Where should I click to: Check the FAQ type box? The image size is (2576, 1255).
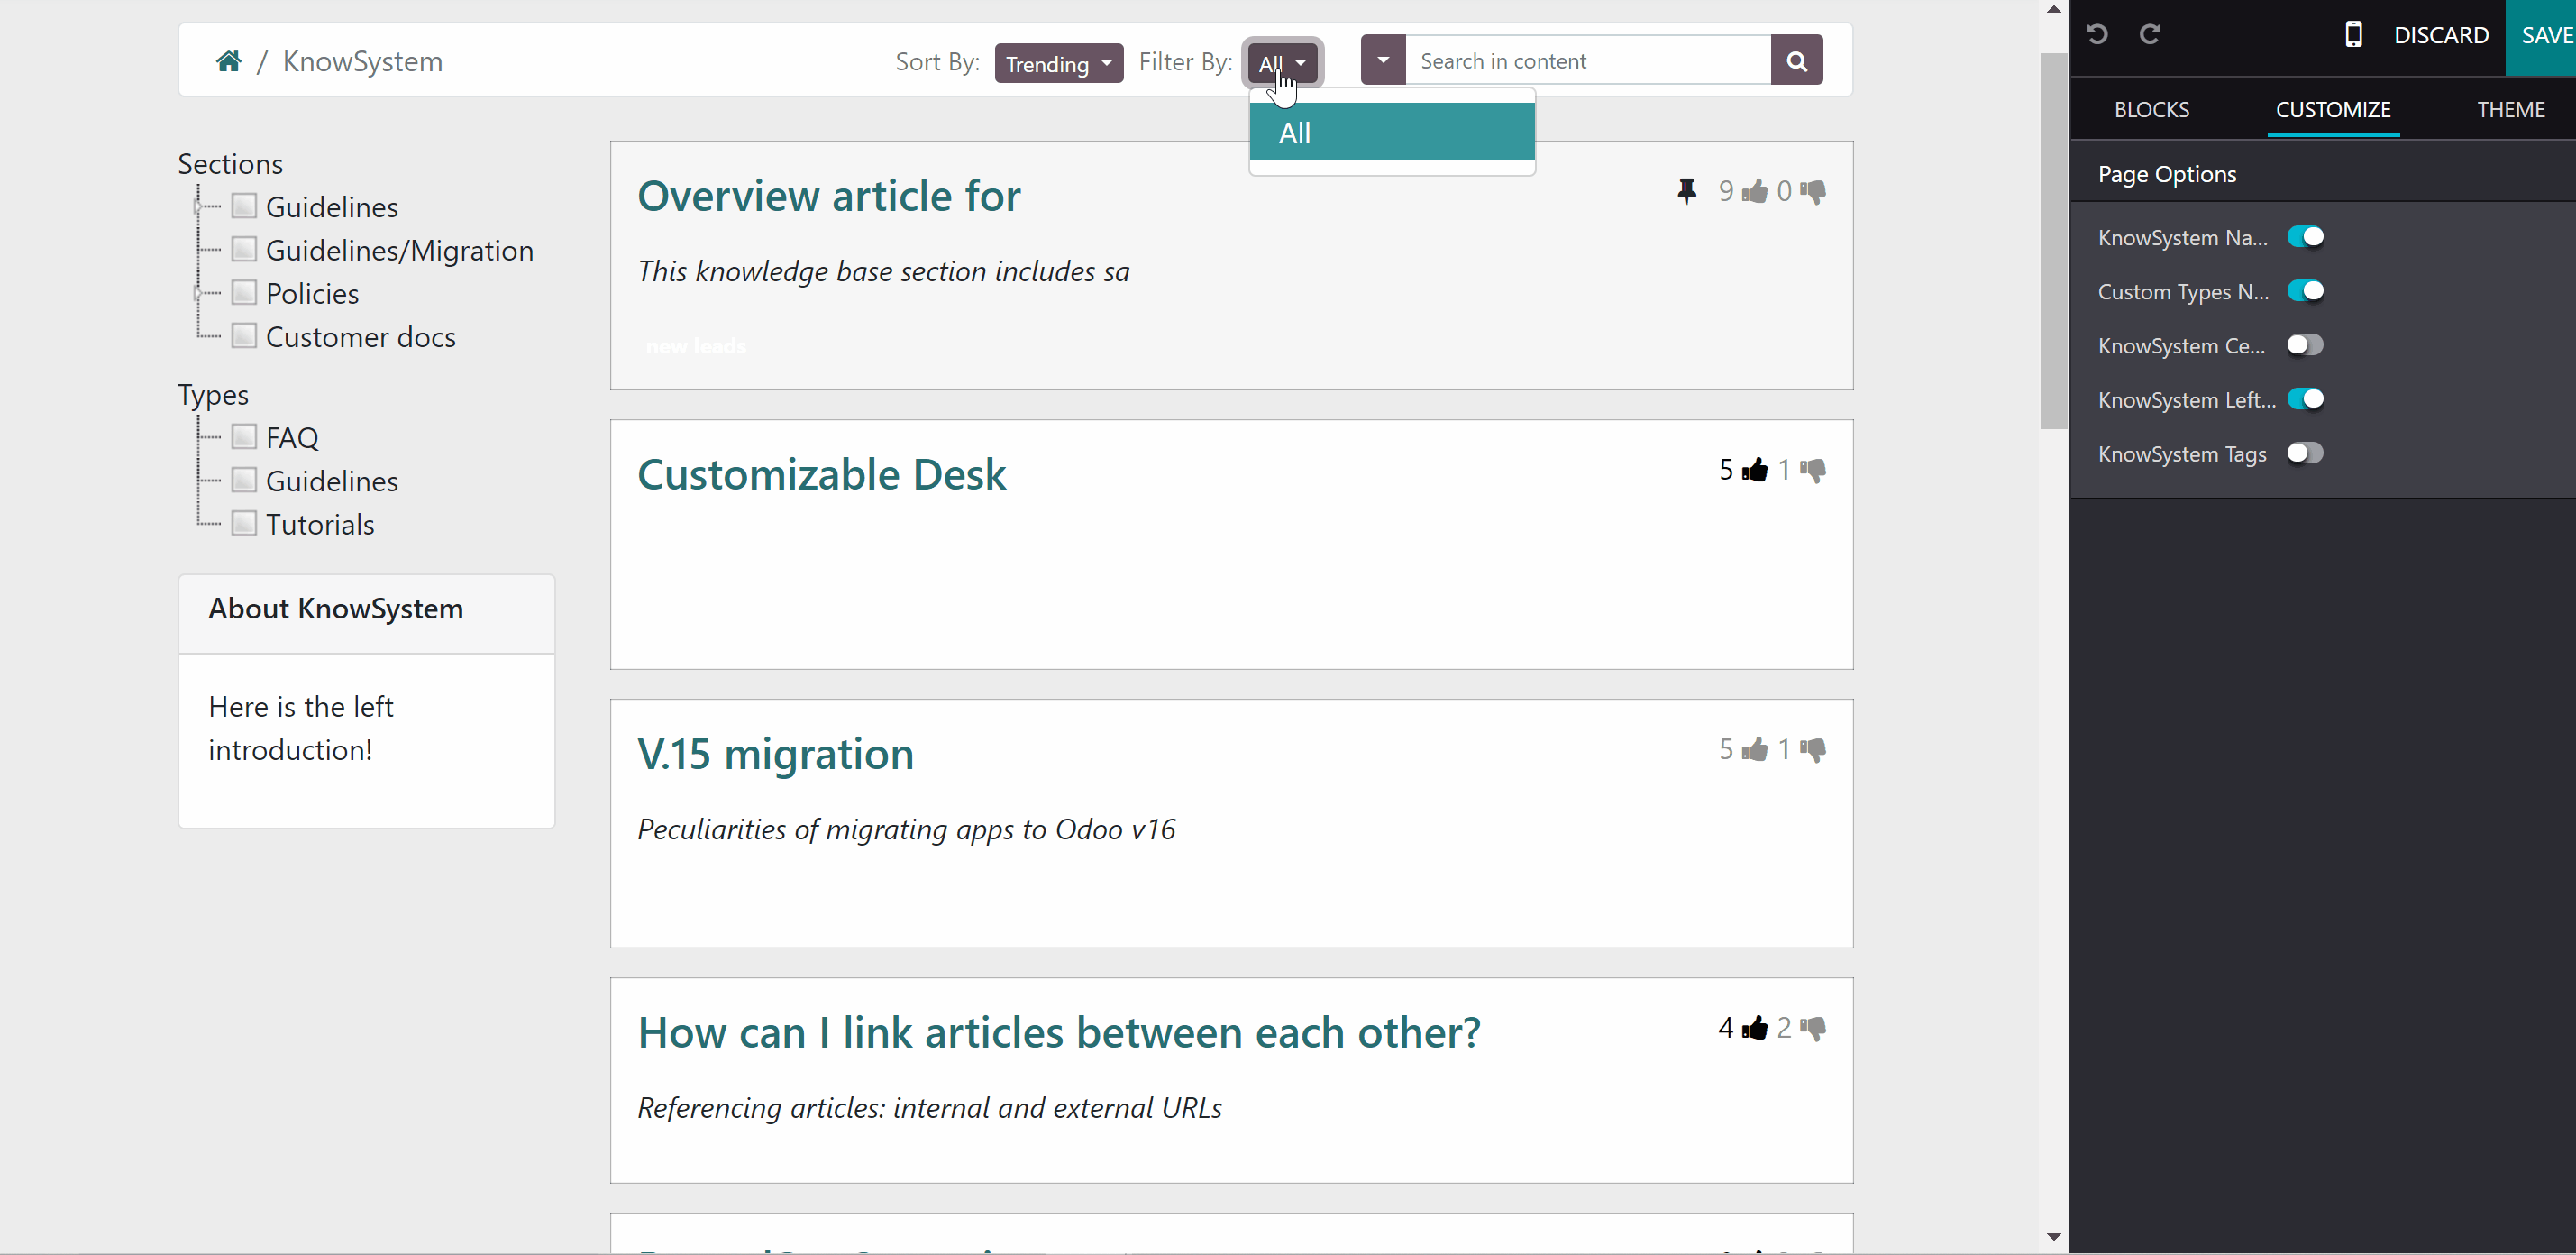[244, 437]
